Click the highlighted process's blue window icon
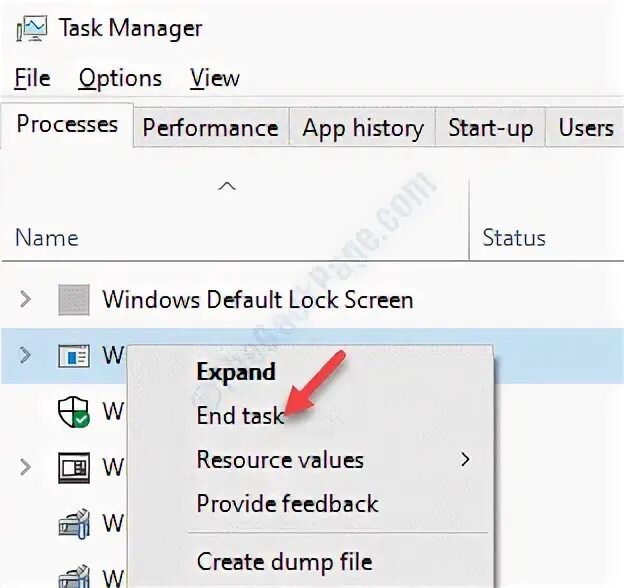 74,356
